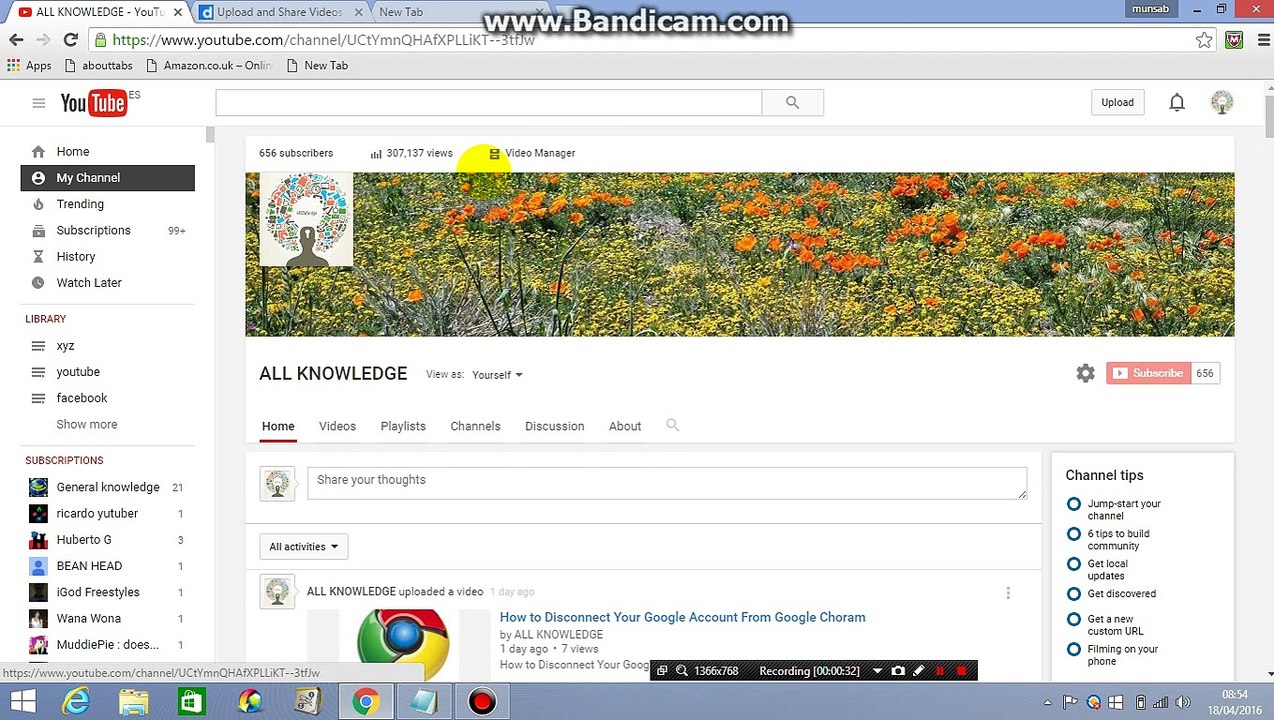Pause the Bandicam recording

click(940, 671)
